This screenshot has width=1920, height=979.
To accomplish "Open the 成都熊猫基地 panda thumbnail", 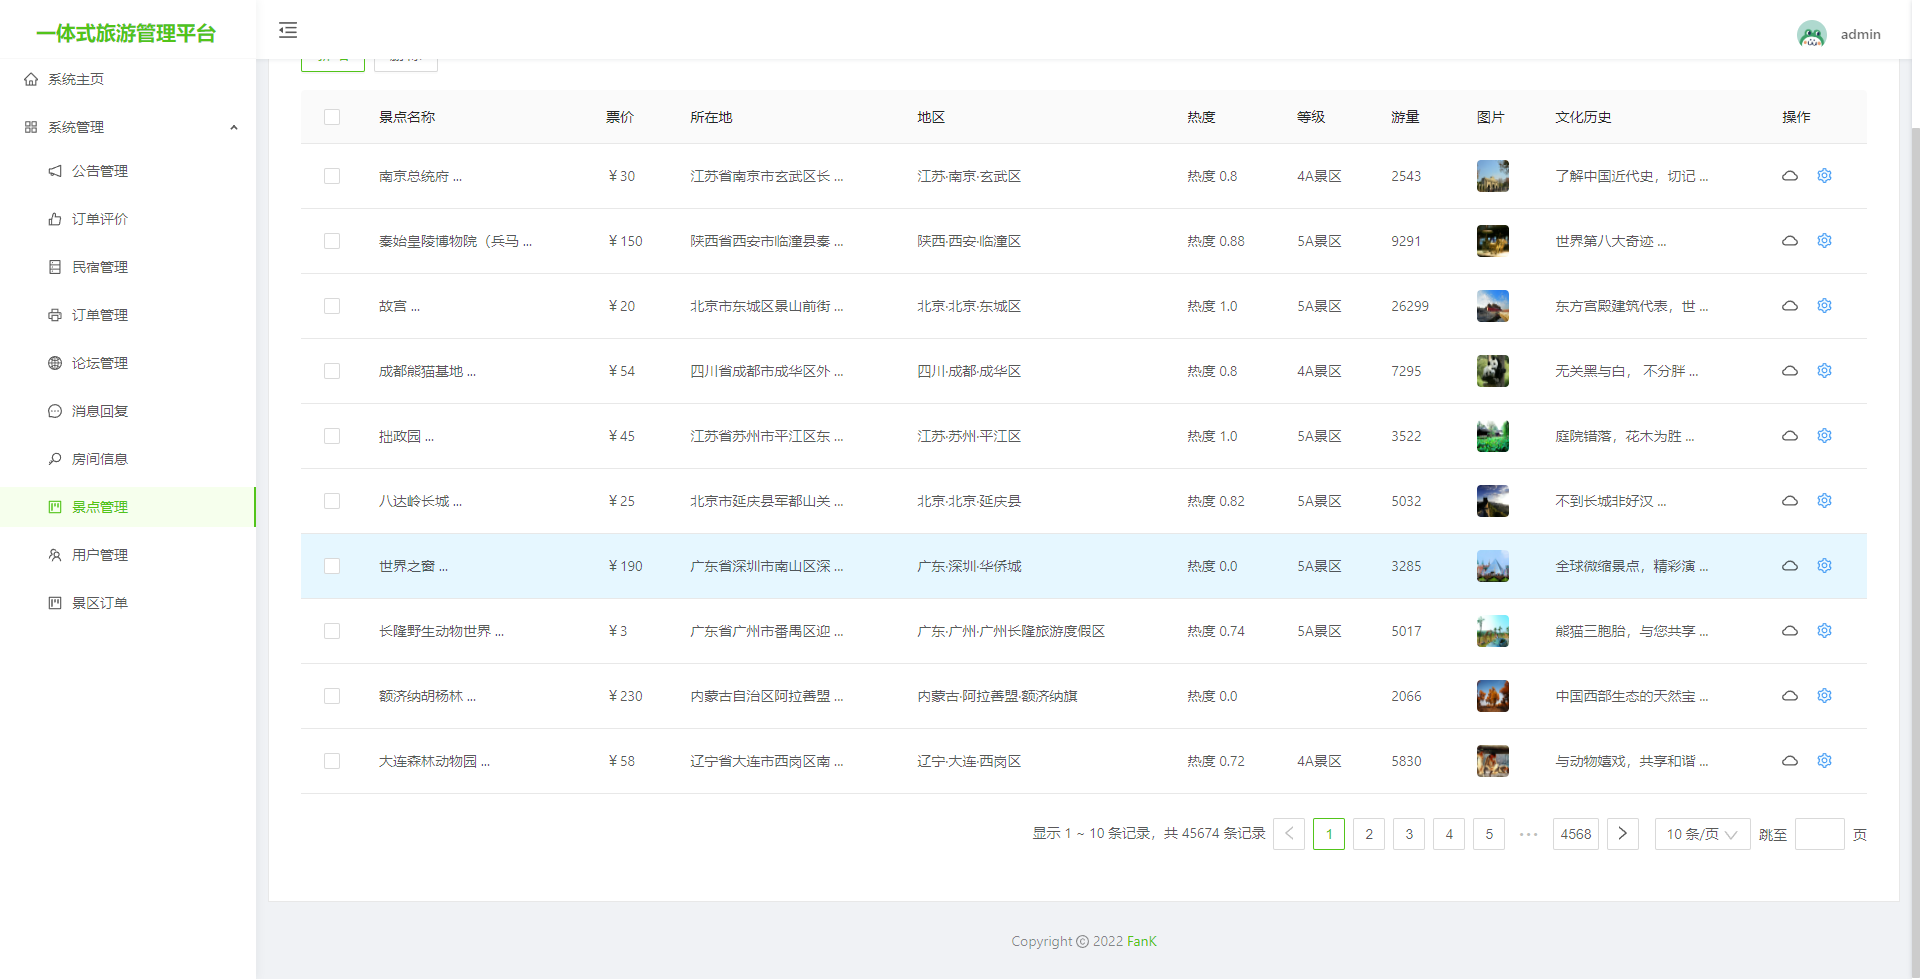I will pos(1492,371).
